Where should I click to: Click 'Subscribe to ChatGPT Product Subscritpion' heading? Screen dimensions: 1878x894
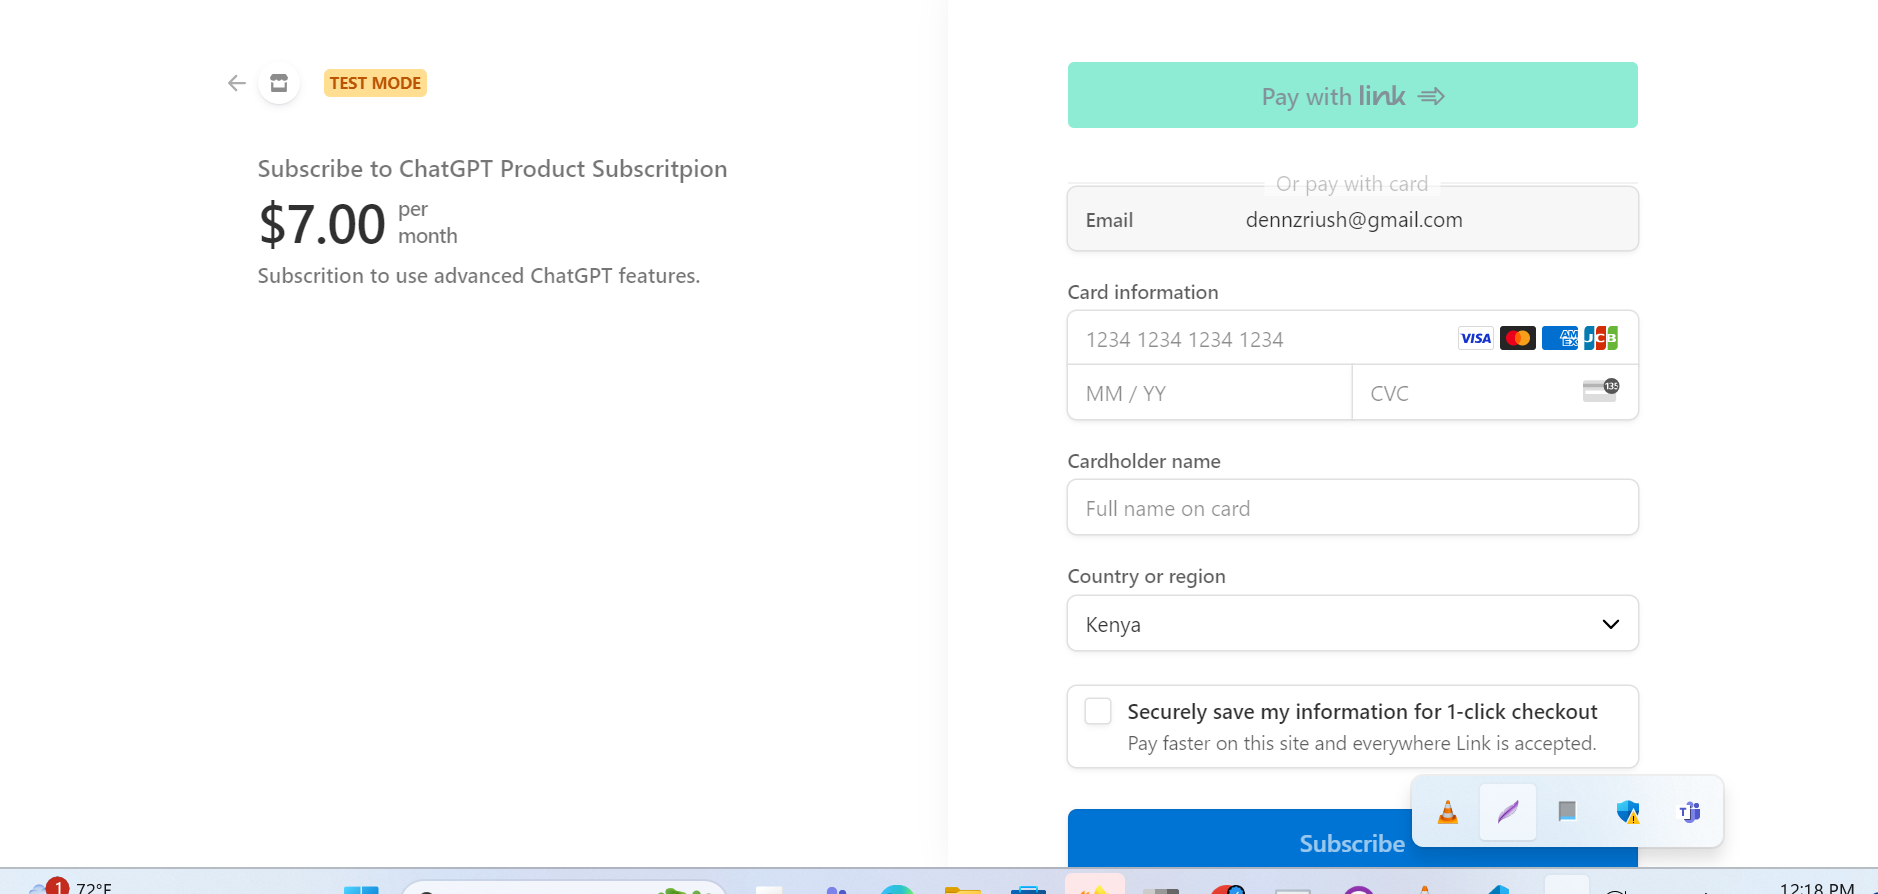pyautogui.click(x=492, y=169)
